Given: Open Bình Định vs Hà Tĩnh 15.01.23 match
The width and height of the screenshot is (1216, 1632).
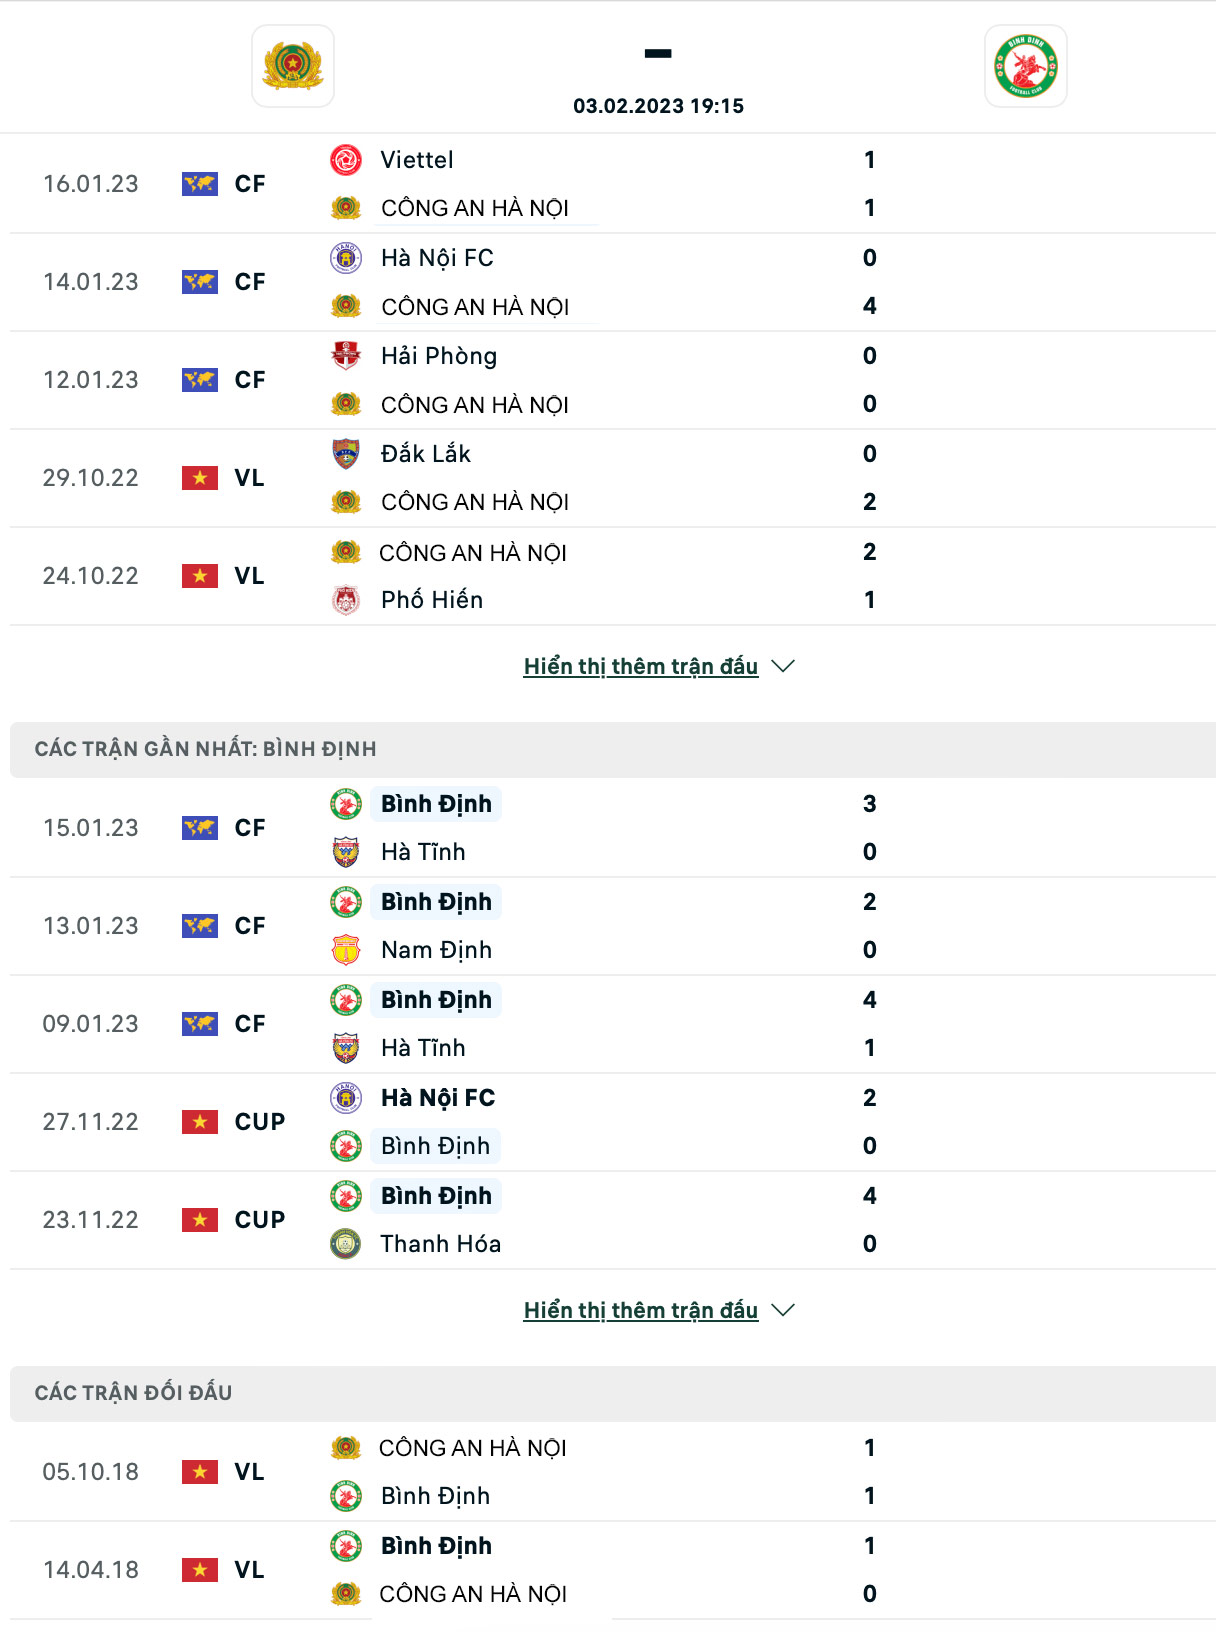Looking at the screenshot, I should click(x=613, y=828).
